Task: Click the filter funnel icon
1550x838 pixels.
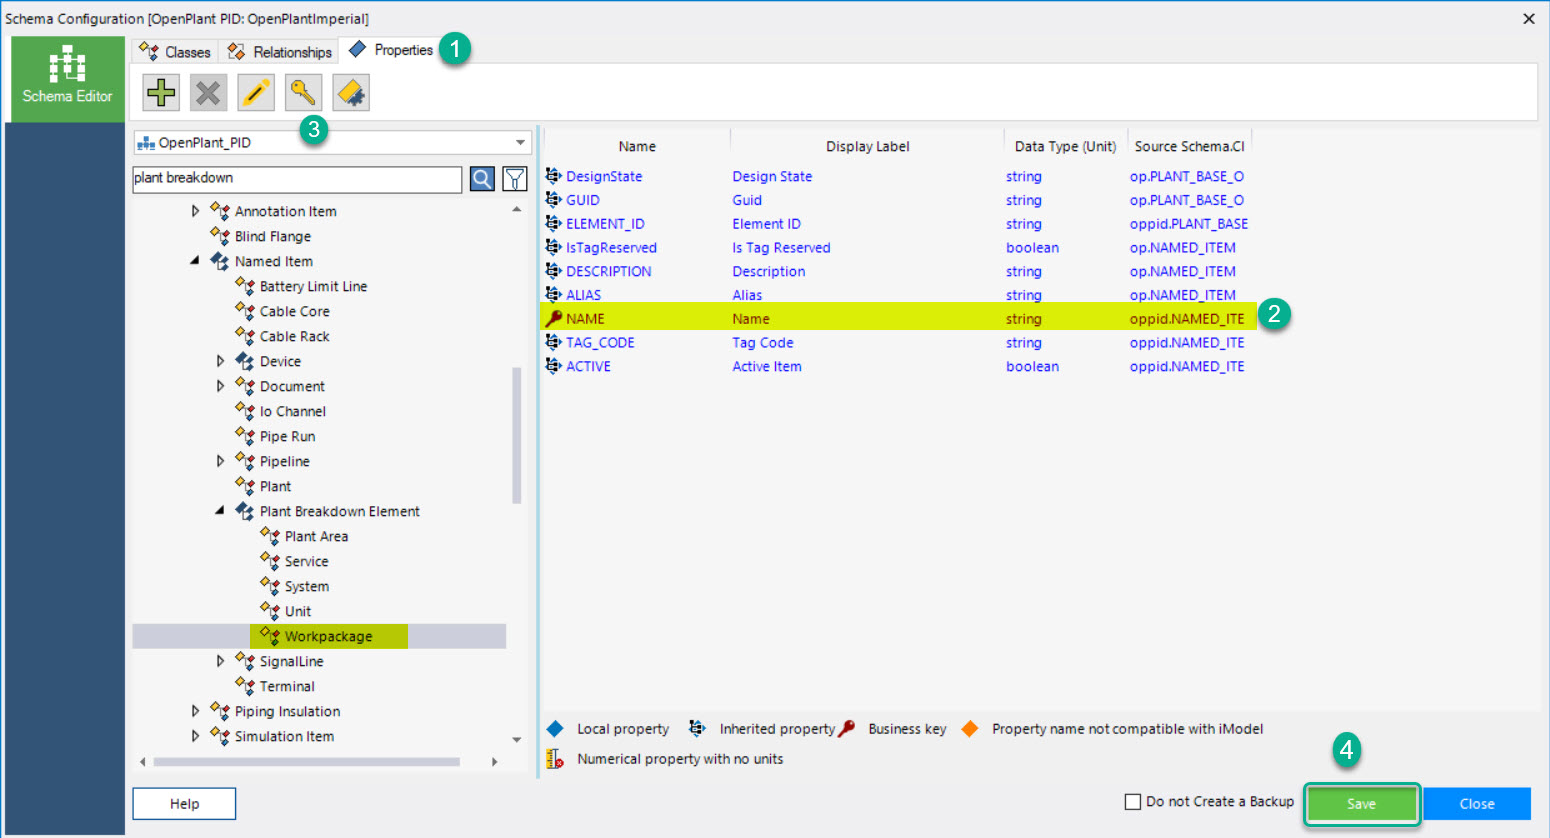Action: click(x=514, y=179)
